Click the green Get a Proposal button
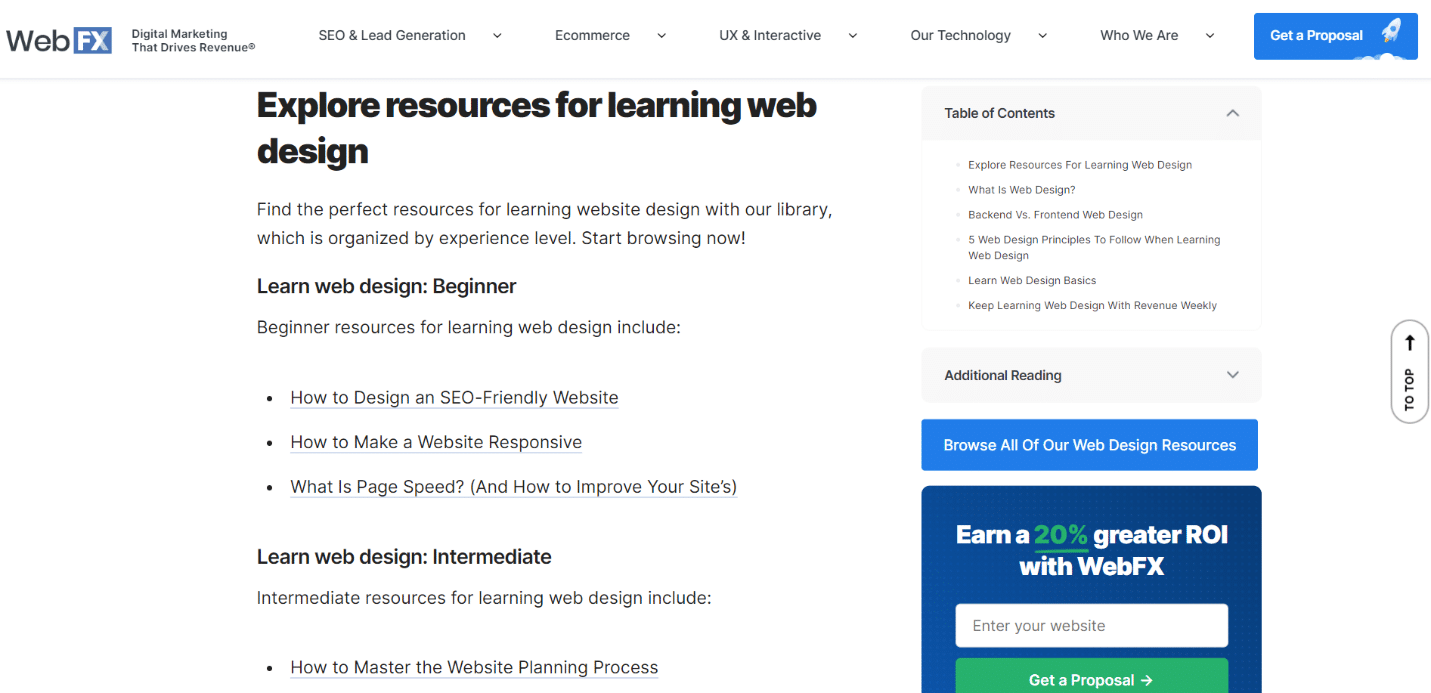This screenshot has width=1431, height=693. click(1091, 679)
